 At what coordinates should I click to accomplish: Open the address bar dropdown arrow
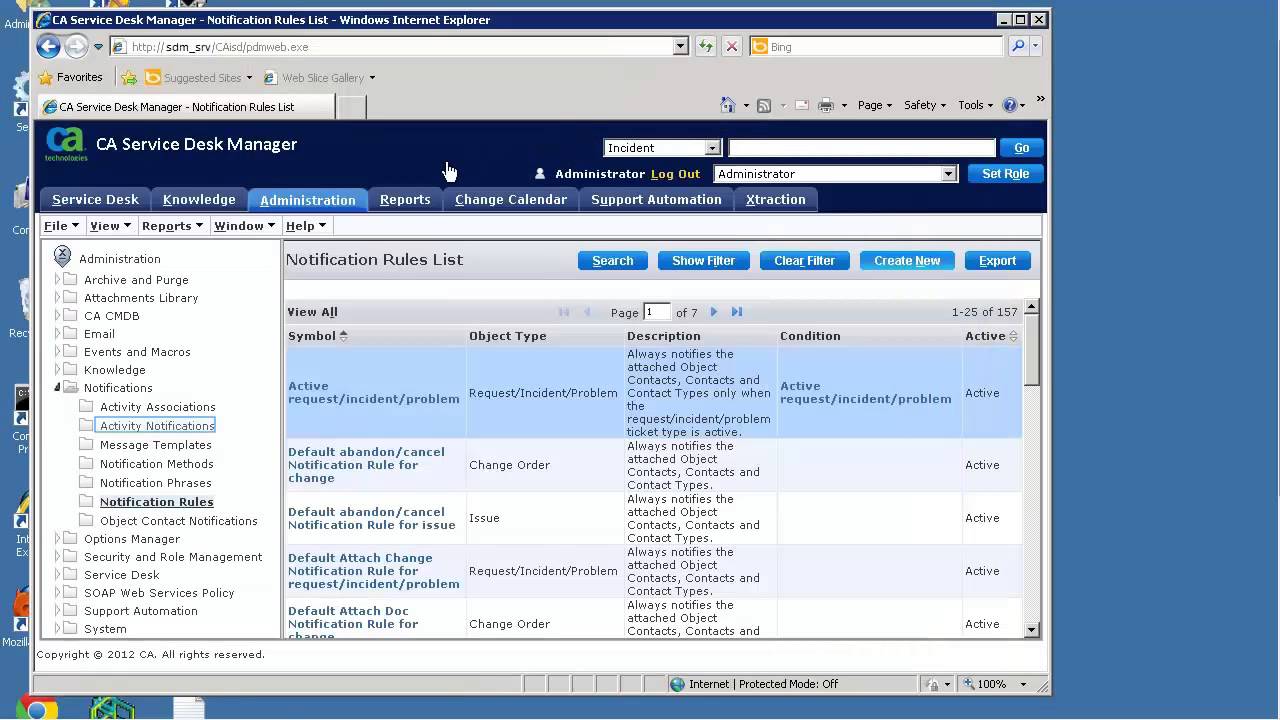(x=681, y=46)
